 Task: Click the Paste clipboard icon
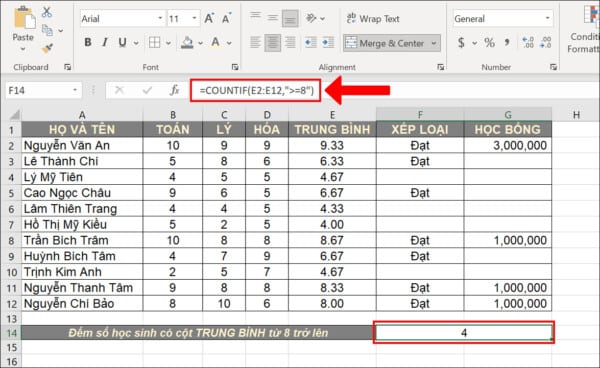24,18
